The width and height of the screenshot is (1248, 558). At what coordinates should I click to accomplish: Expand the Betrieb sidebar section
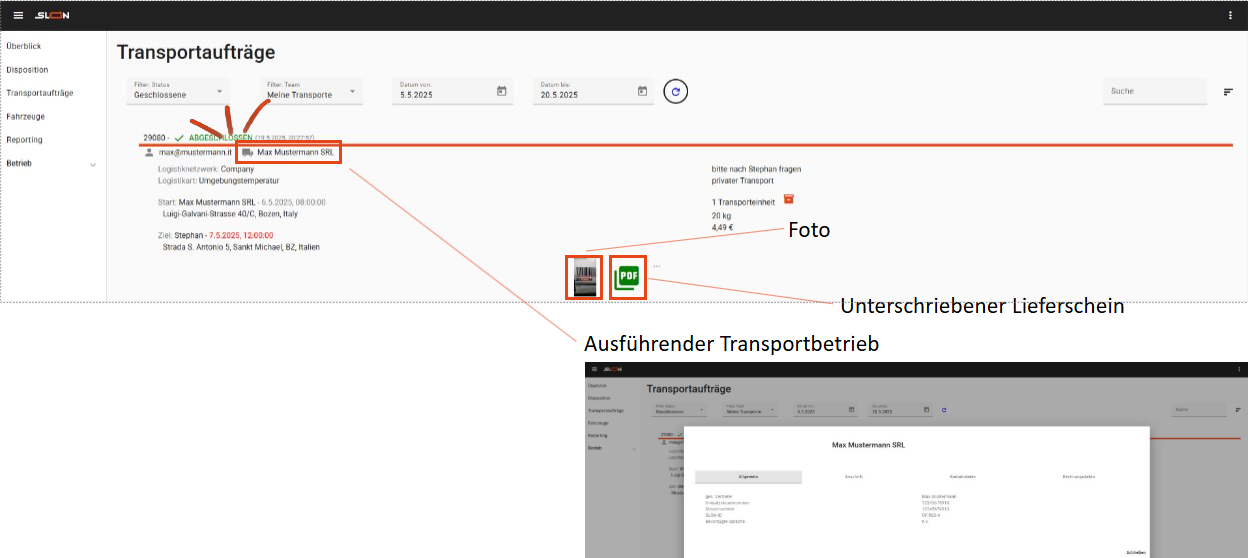93,164
